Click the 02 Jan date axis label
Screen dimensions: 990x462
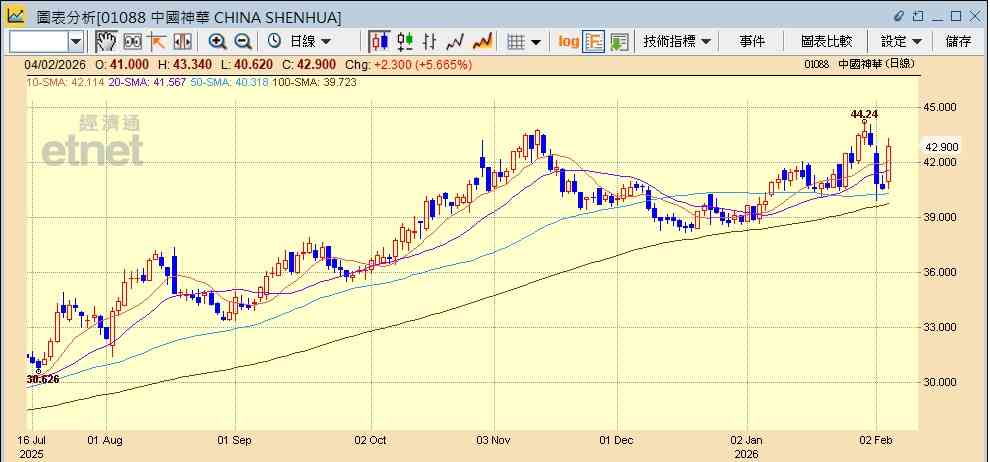tap(747, 440)
